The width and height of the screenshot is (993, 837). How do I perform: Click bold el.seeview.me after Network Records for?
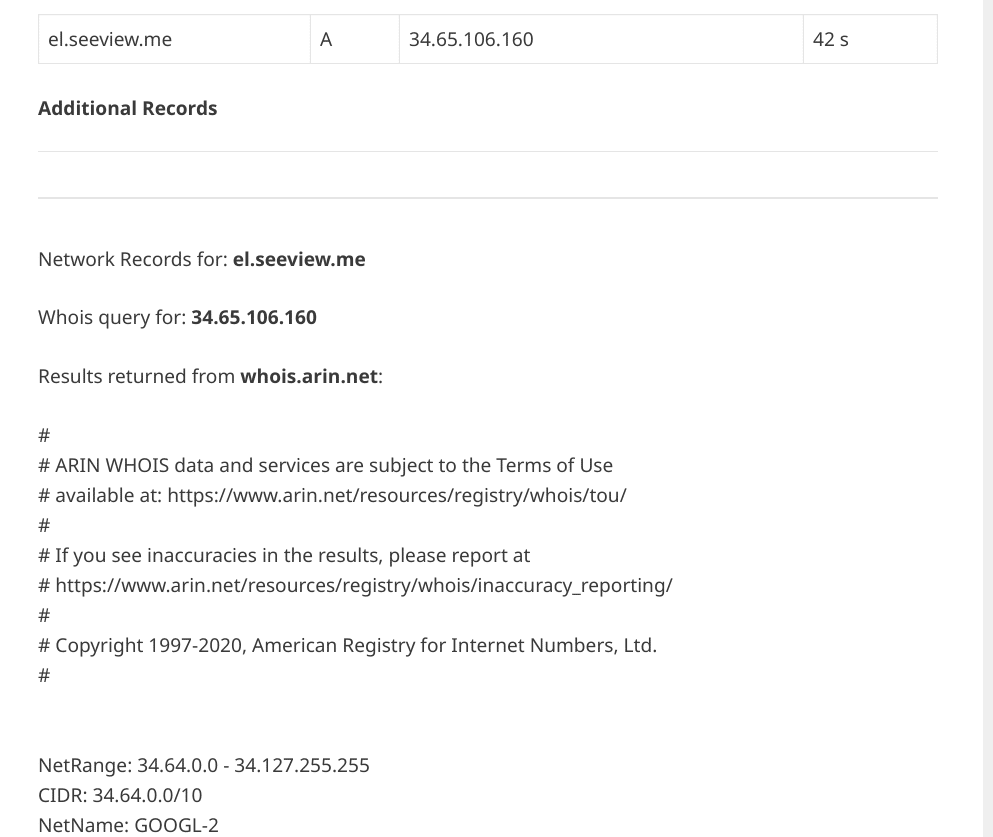299,259
